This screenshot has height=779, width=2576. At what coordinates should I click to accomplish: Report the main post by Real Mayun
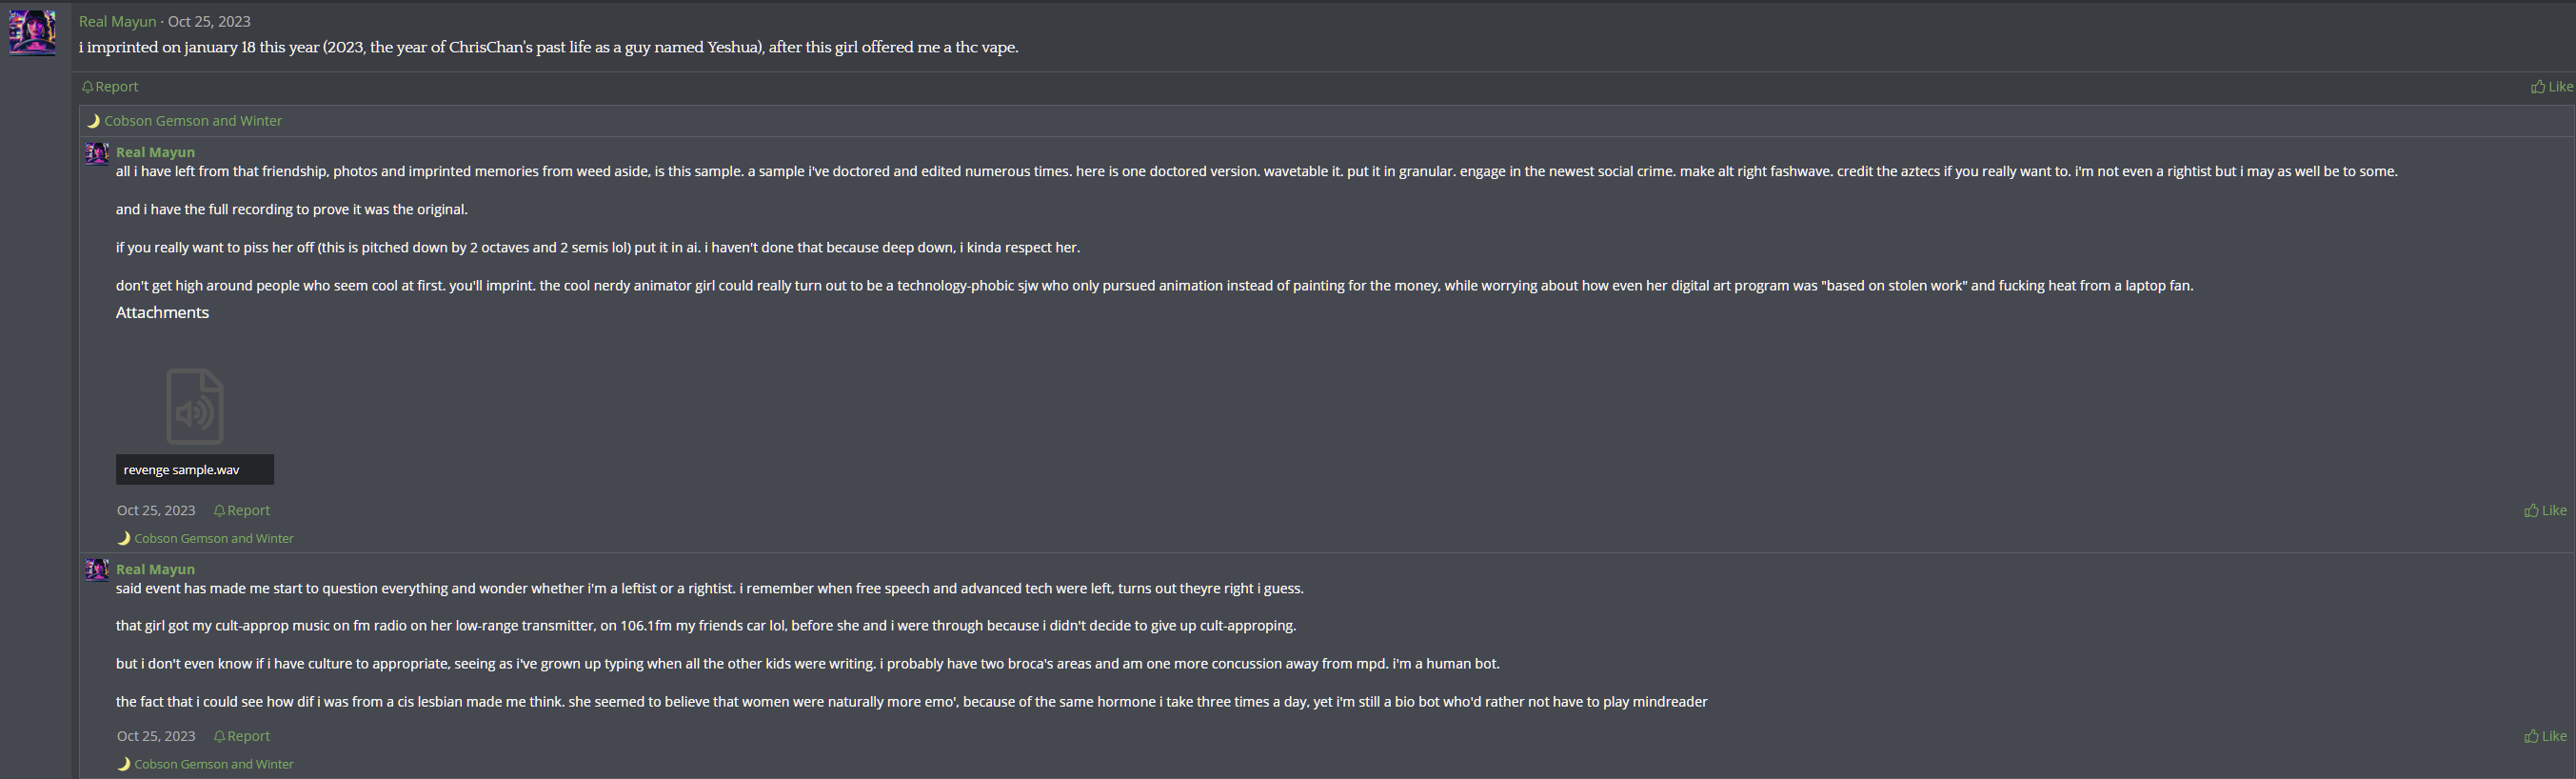(x=110, y=87)
